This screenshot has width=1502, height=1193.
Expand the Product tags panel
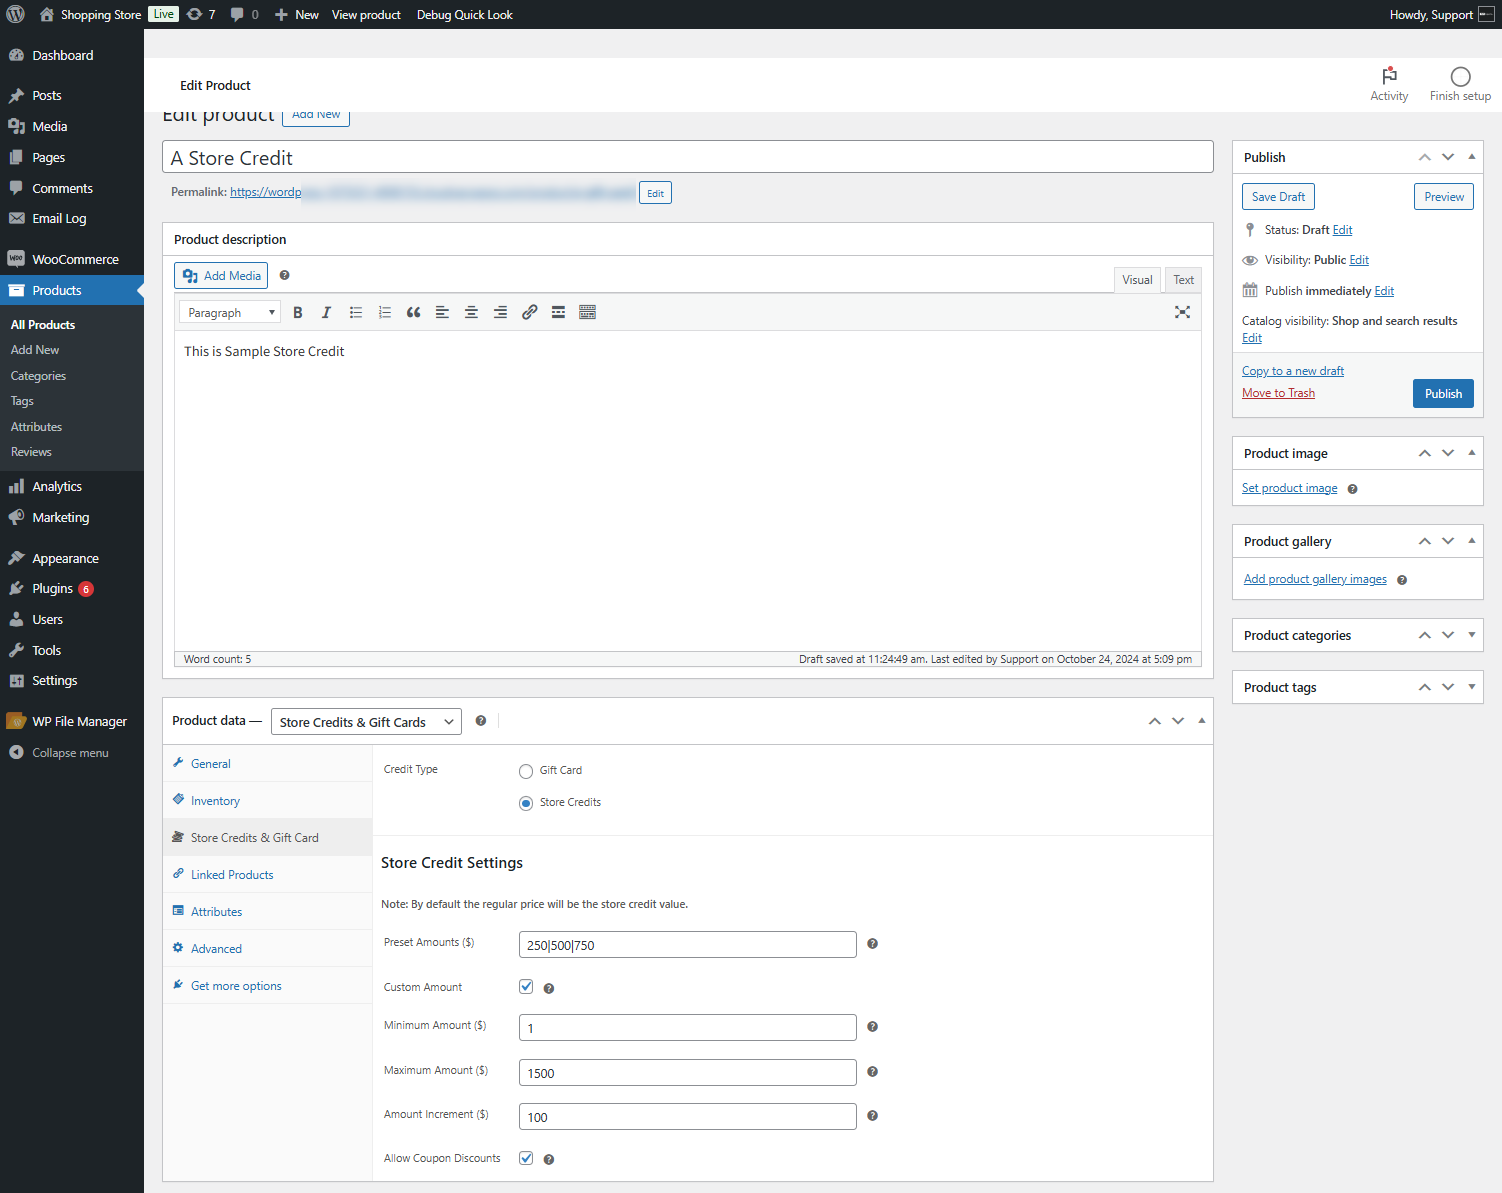(x=1471, y=687)
